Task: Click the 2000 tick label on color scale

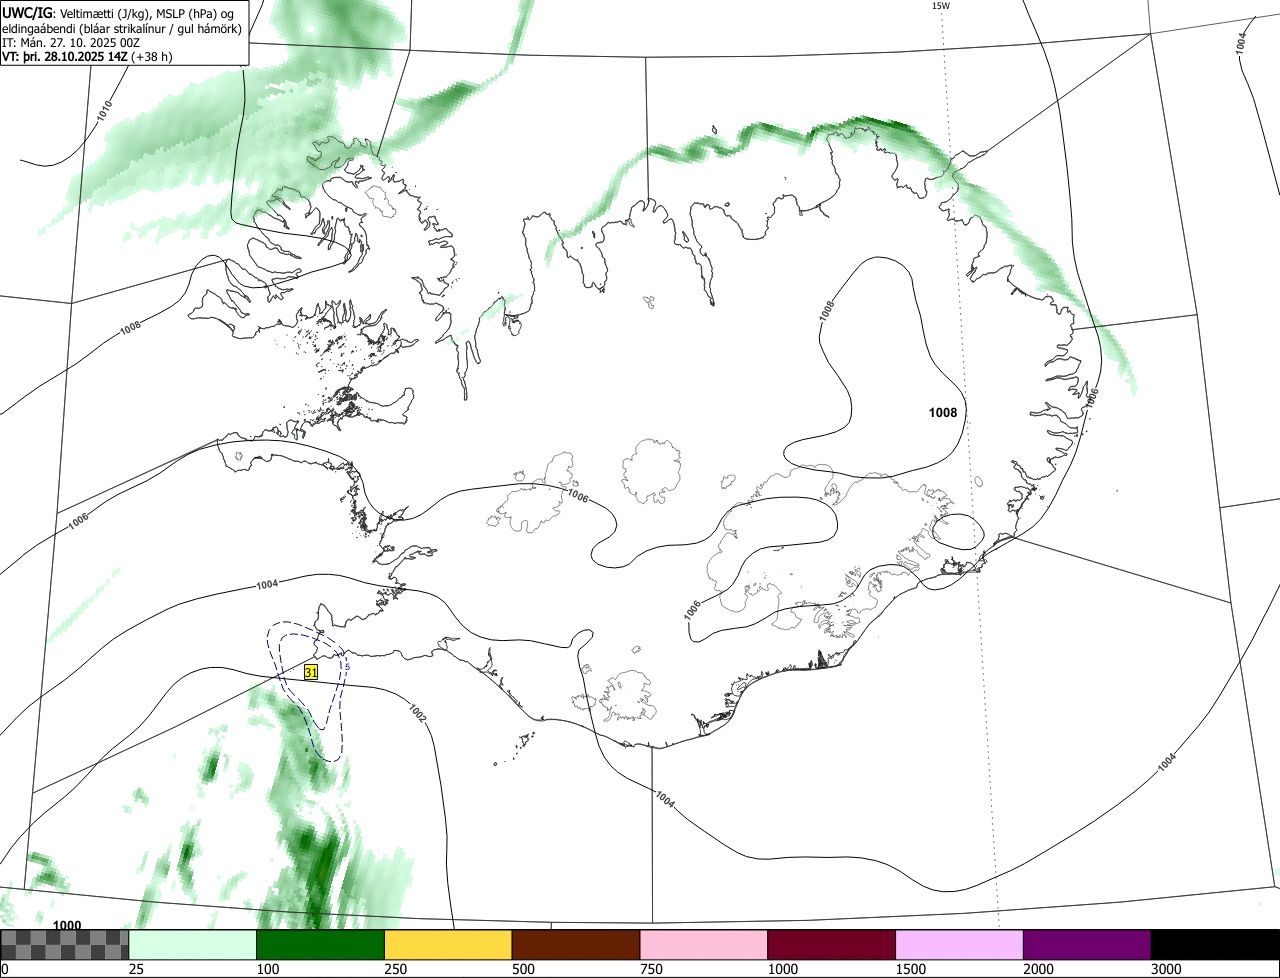Action: click(1039, 969)
